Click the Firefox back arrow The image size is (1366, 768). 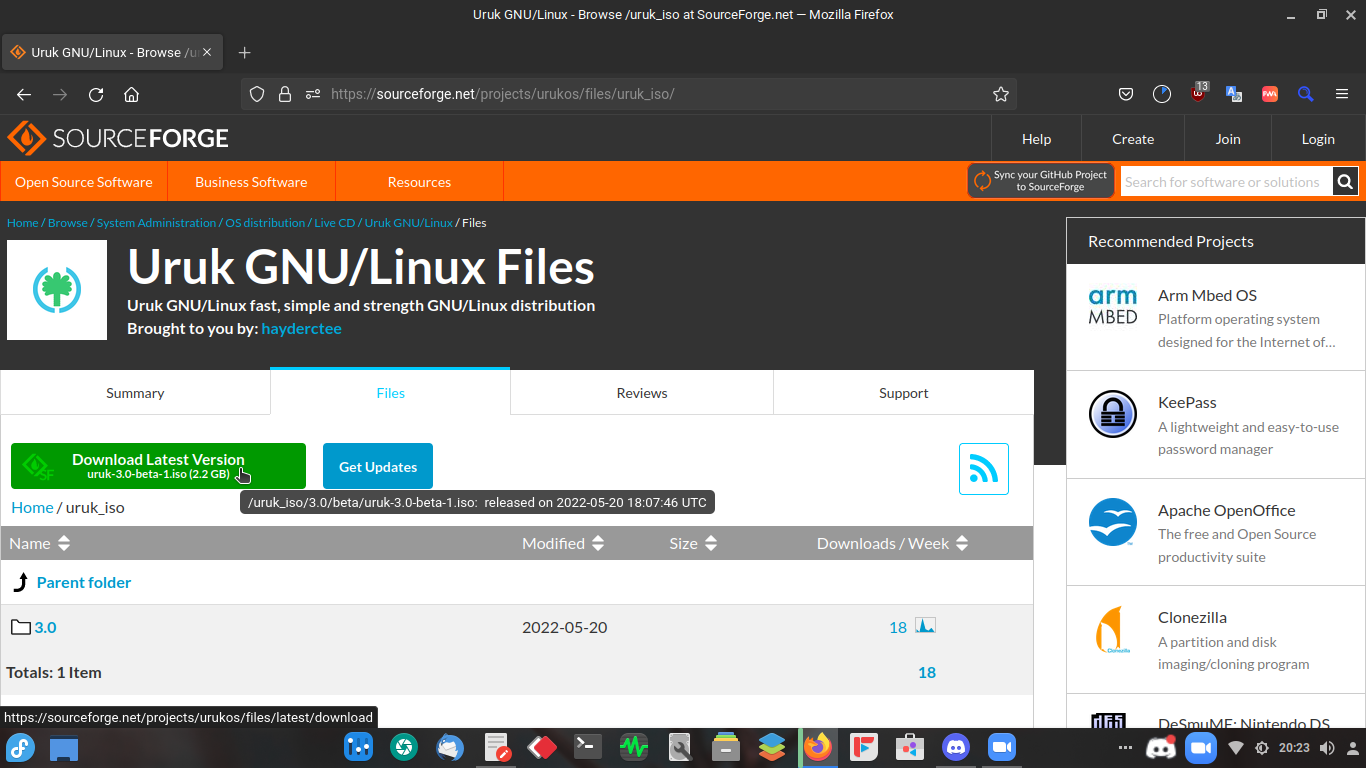(x=24, y=94)
